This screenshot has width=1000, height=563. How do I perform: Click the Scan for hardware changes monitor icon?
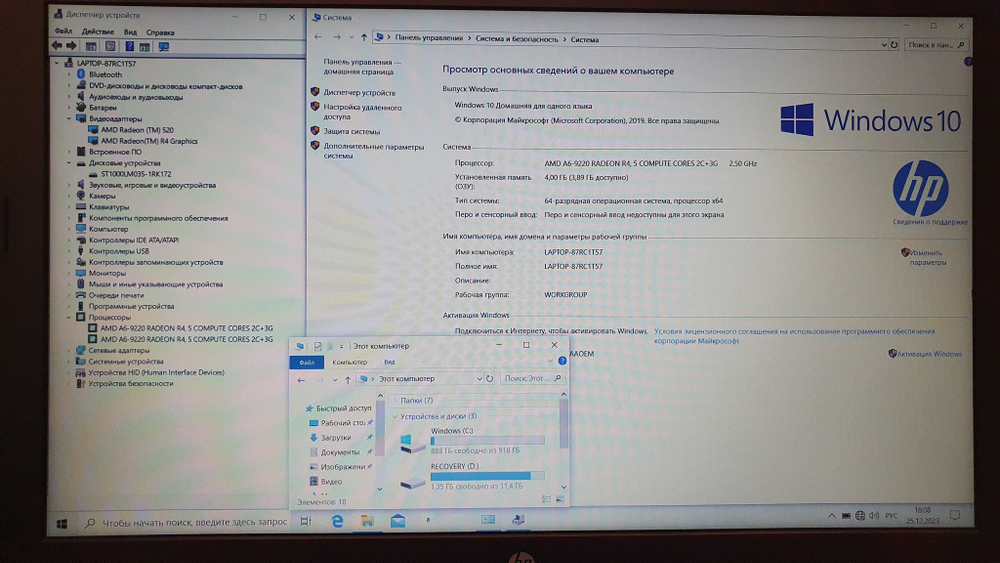[164, 47]
